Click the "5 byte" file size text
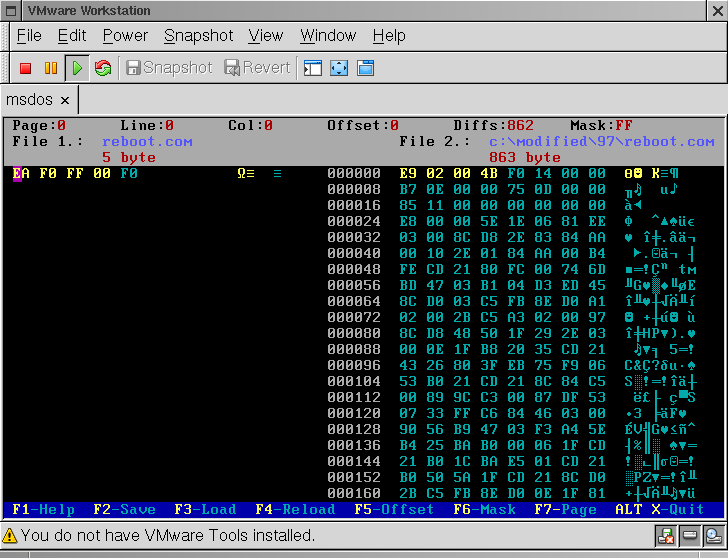728x558 pixels. (x=129, y=158)
